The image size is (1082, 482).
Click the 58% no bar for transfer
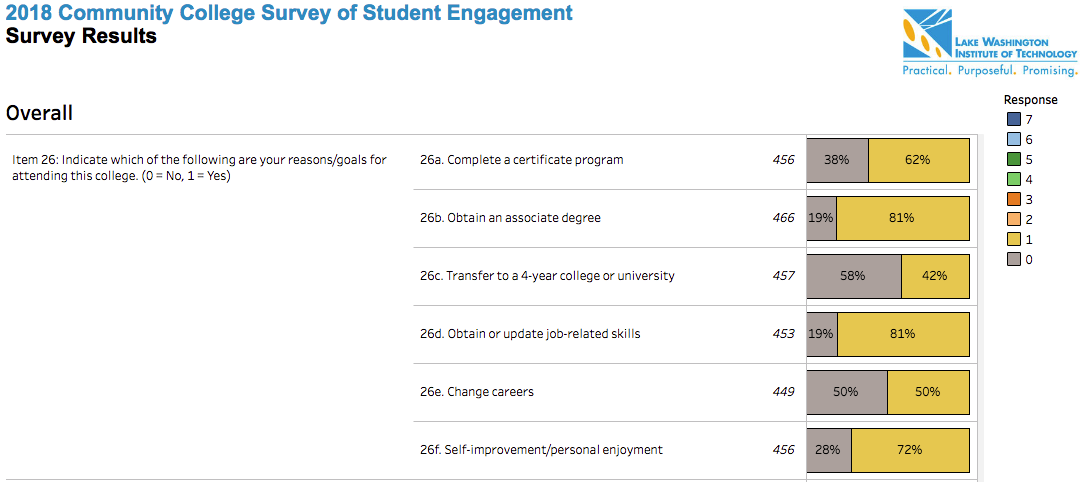[854, 276]
